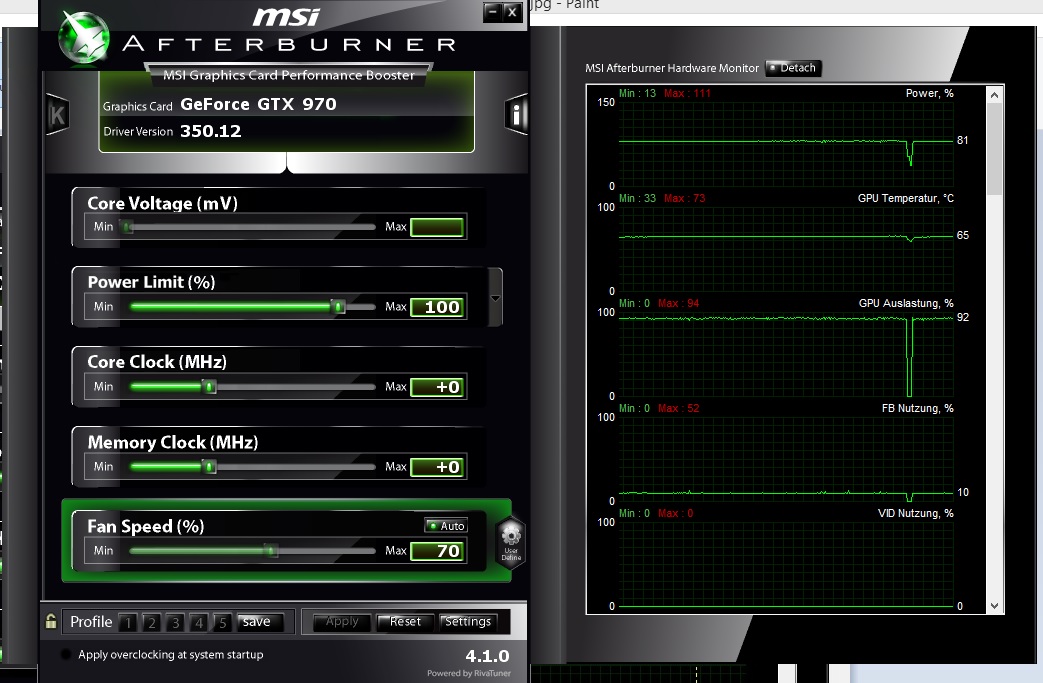Click the Power Limit slider handle
Viewport: 1043px width, 683px height.
[x=339, y=307]
